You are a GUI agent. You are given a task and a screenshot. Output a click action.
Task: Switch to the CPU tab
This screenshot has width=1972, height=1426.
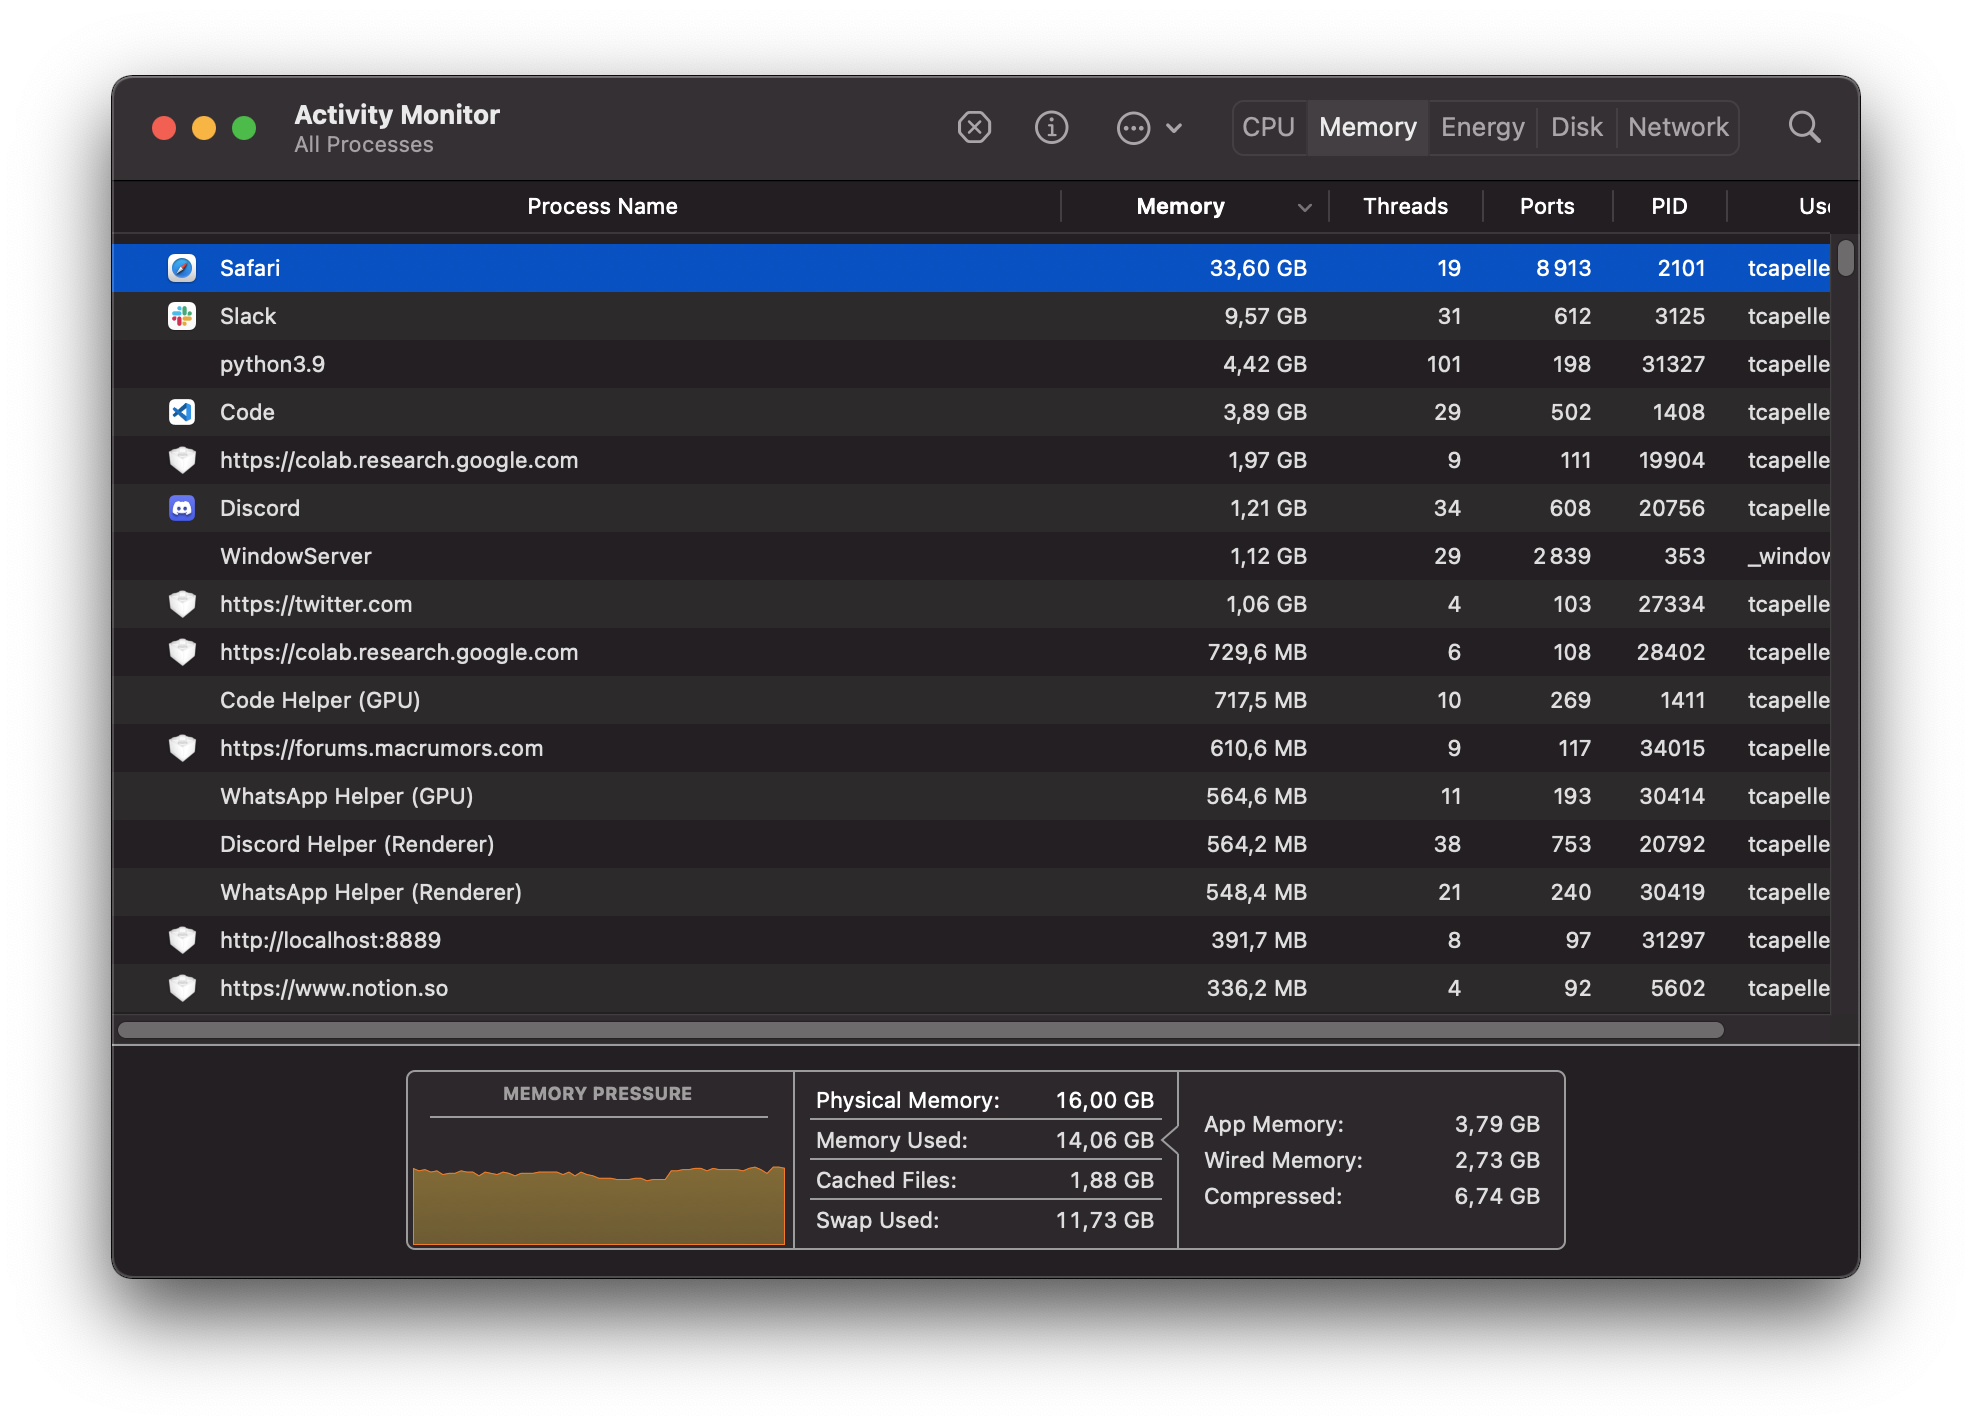pyautogui.click(x=1268, y=128)
